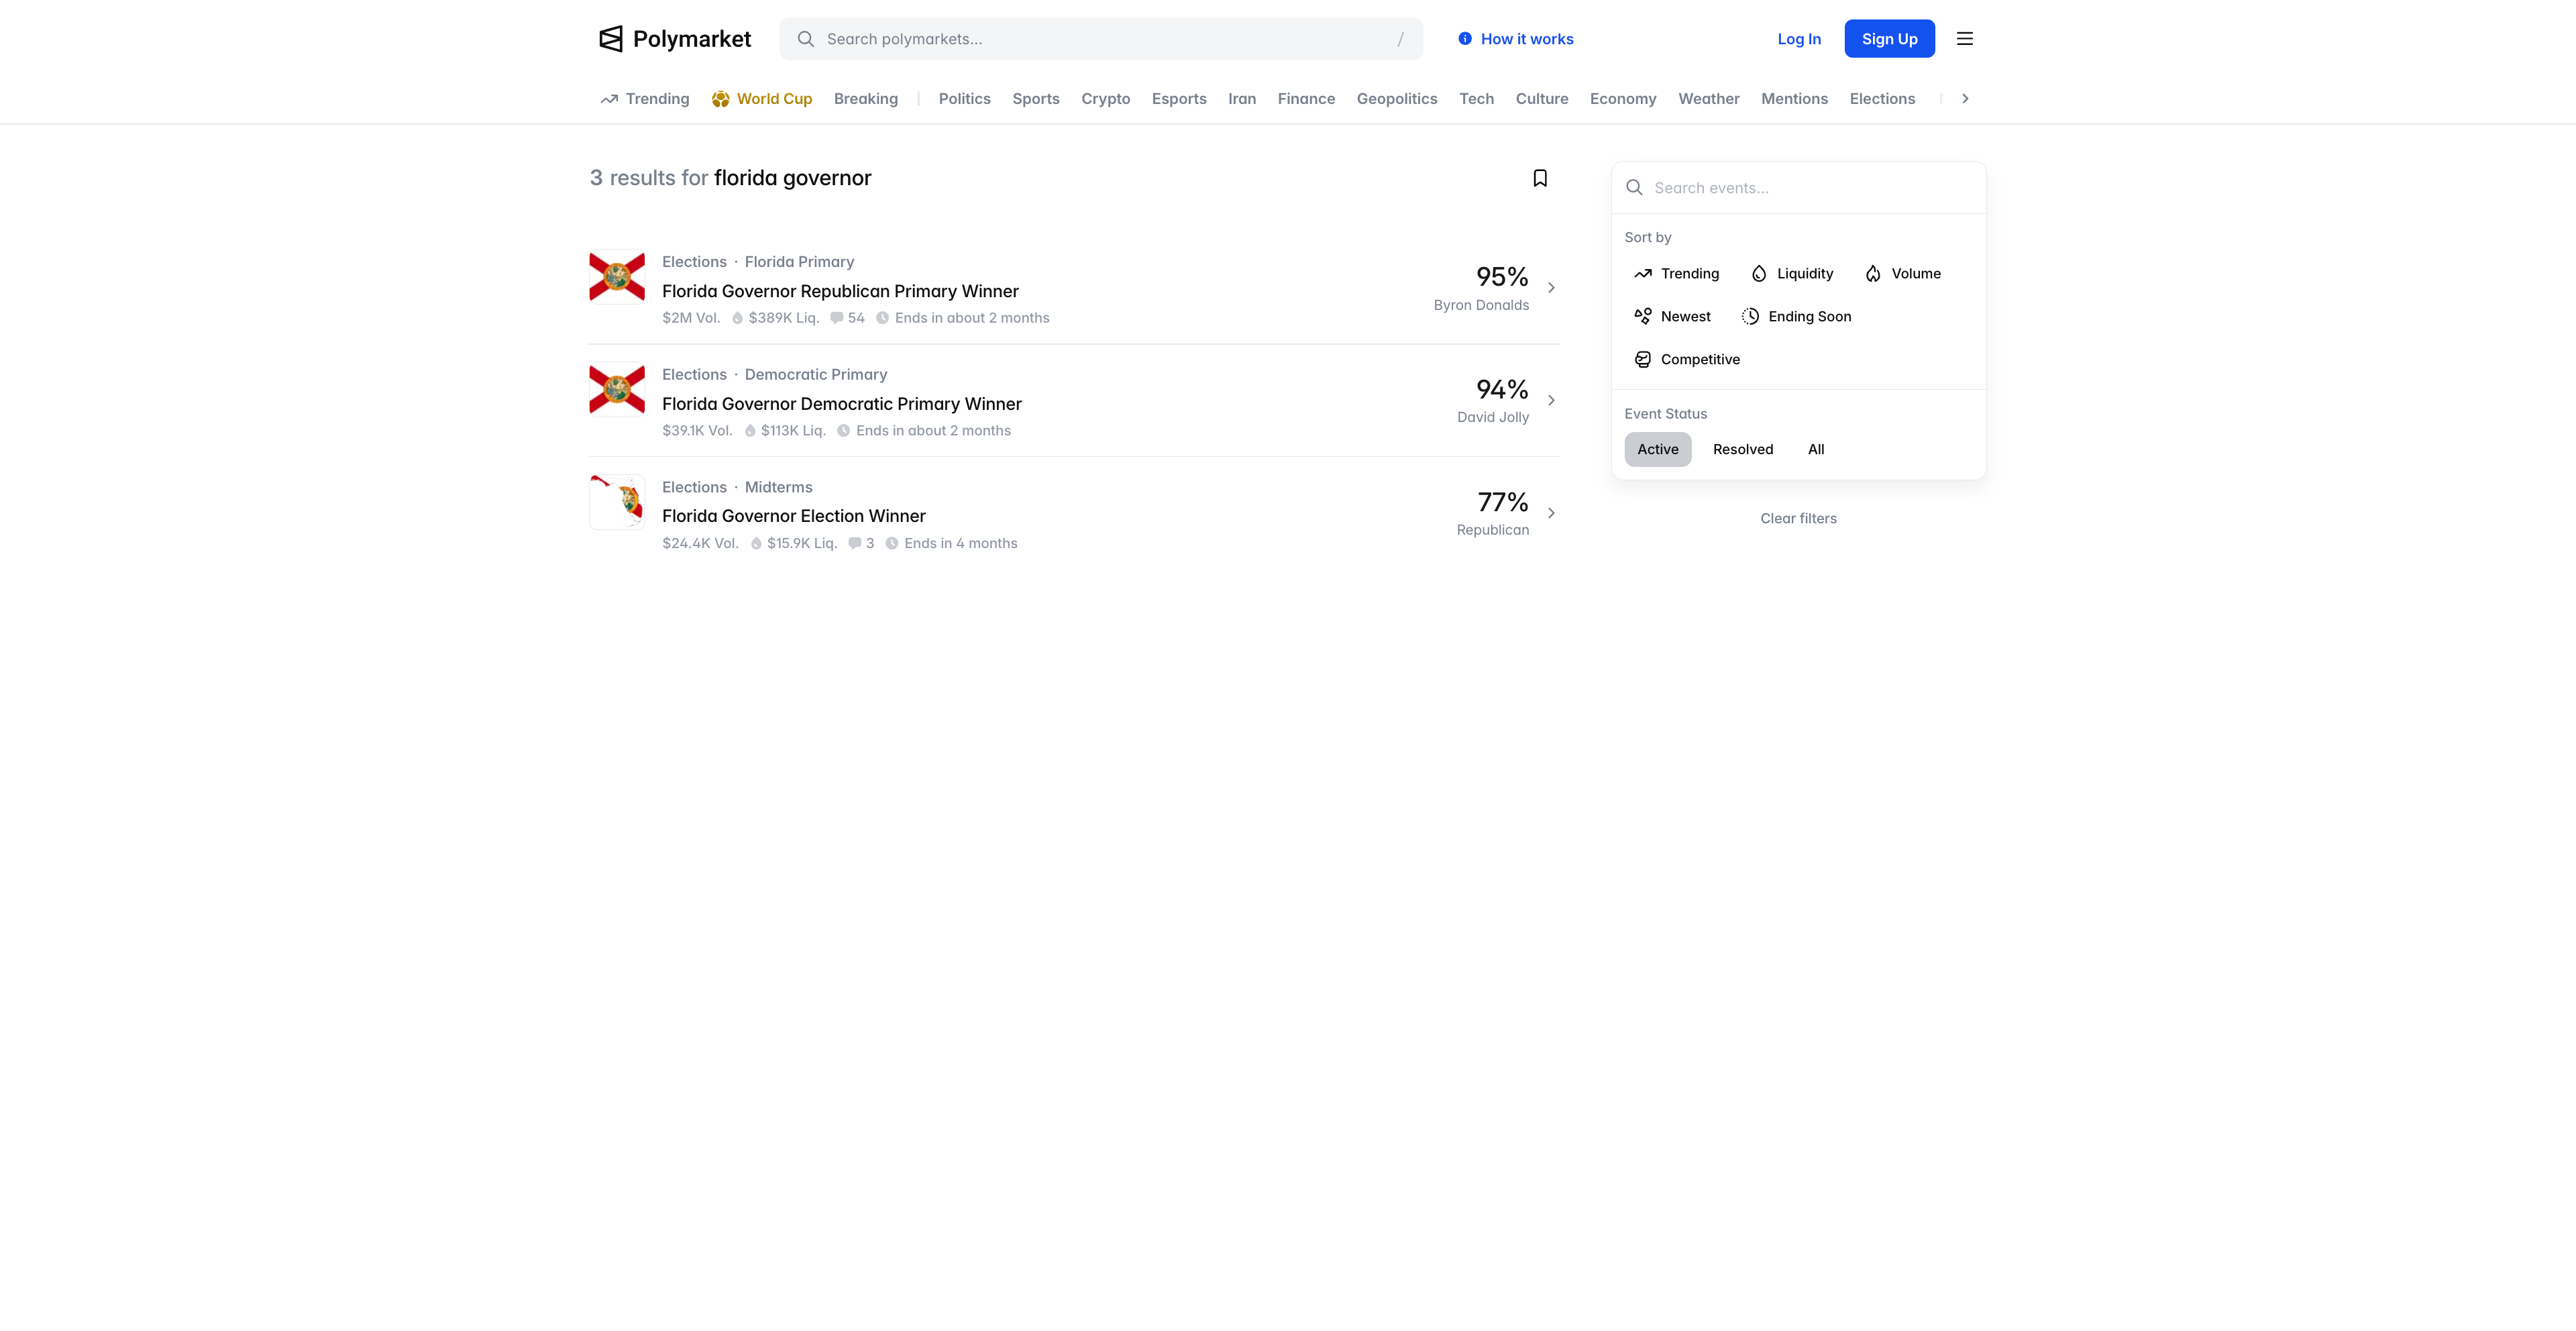Click clock icon beside Ends in 4 months
Viewport: 2576px width, 1331px height.
coord(891,544)
